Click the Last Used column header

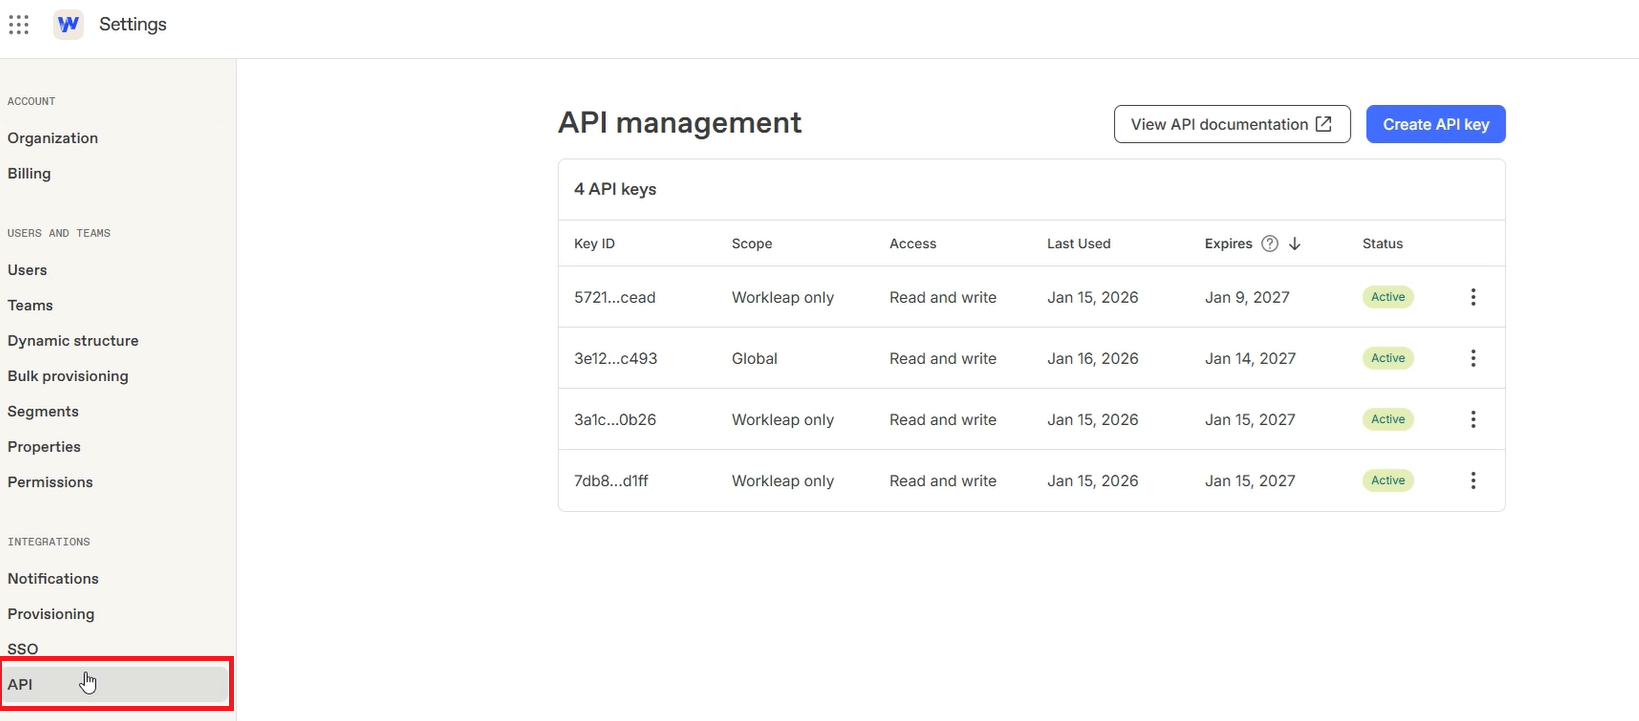coord(1079,243)
